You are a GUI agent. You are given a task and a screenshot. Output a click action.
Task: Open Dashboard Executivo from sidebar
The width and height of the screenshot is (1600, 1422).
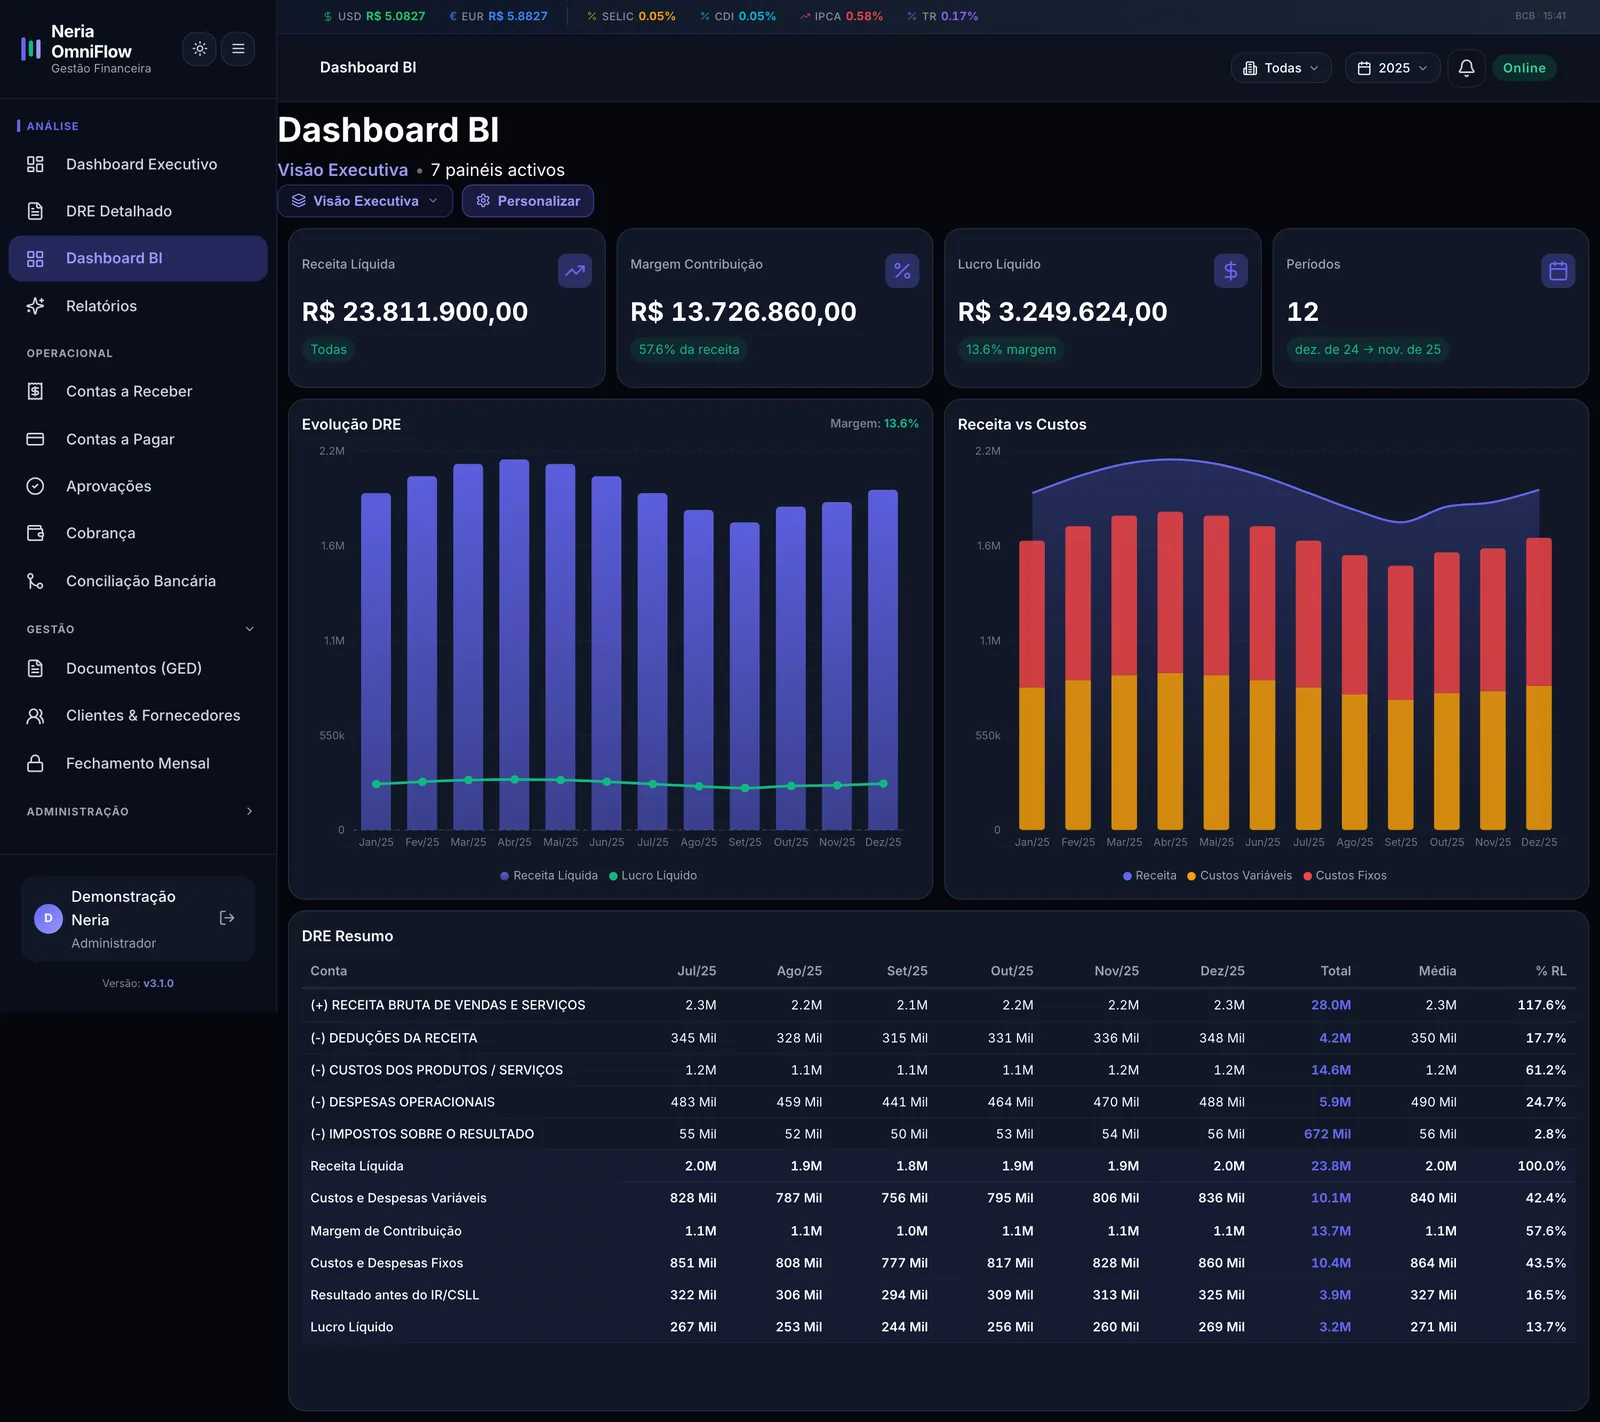[138, 164]
